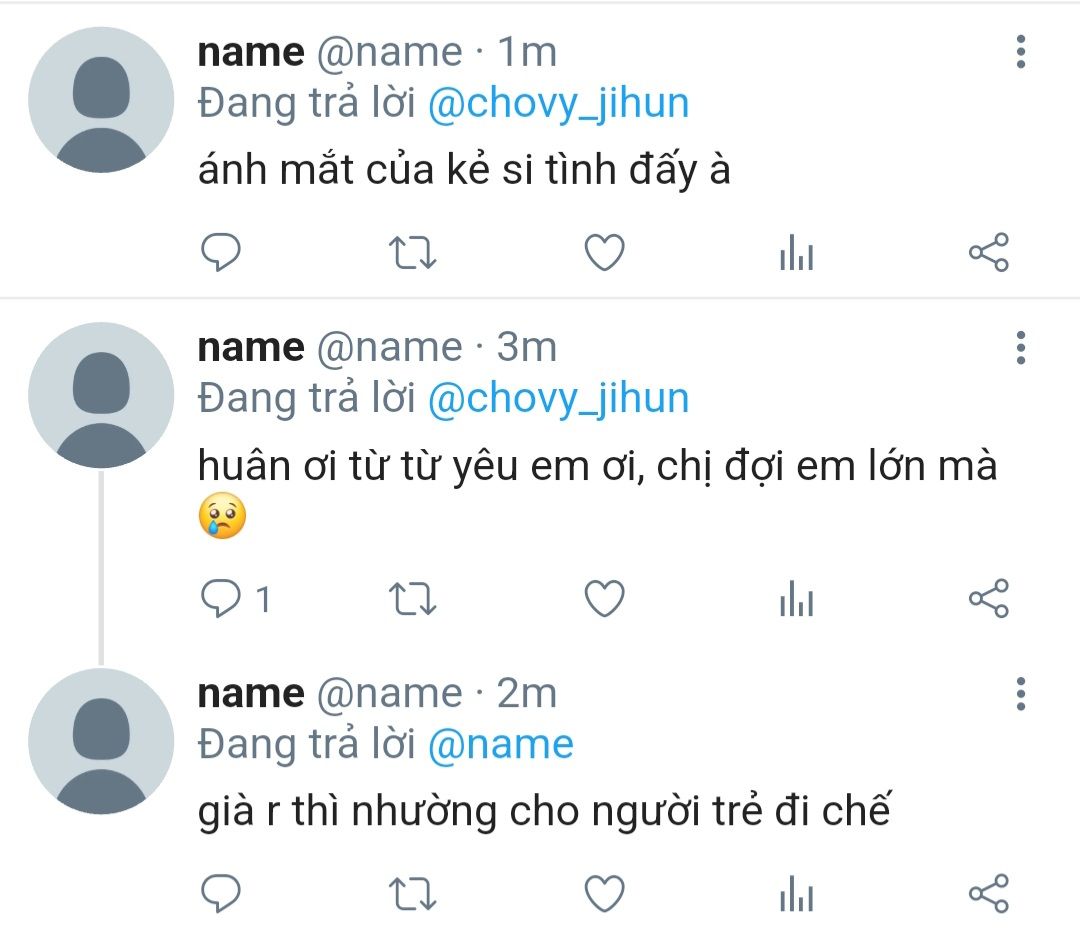1080x936 pixels.
Task: Open profile avatar of the 1m tweet author
Action: coord(101,100)
